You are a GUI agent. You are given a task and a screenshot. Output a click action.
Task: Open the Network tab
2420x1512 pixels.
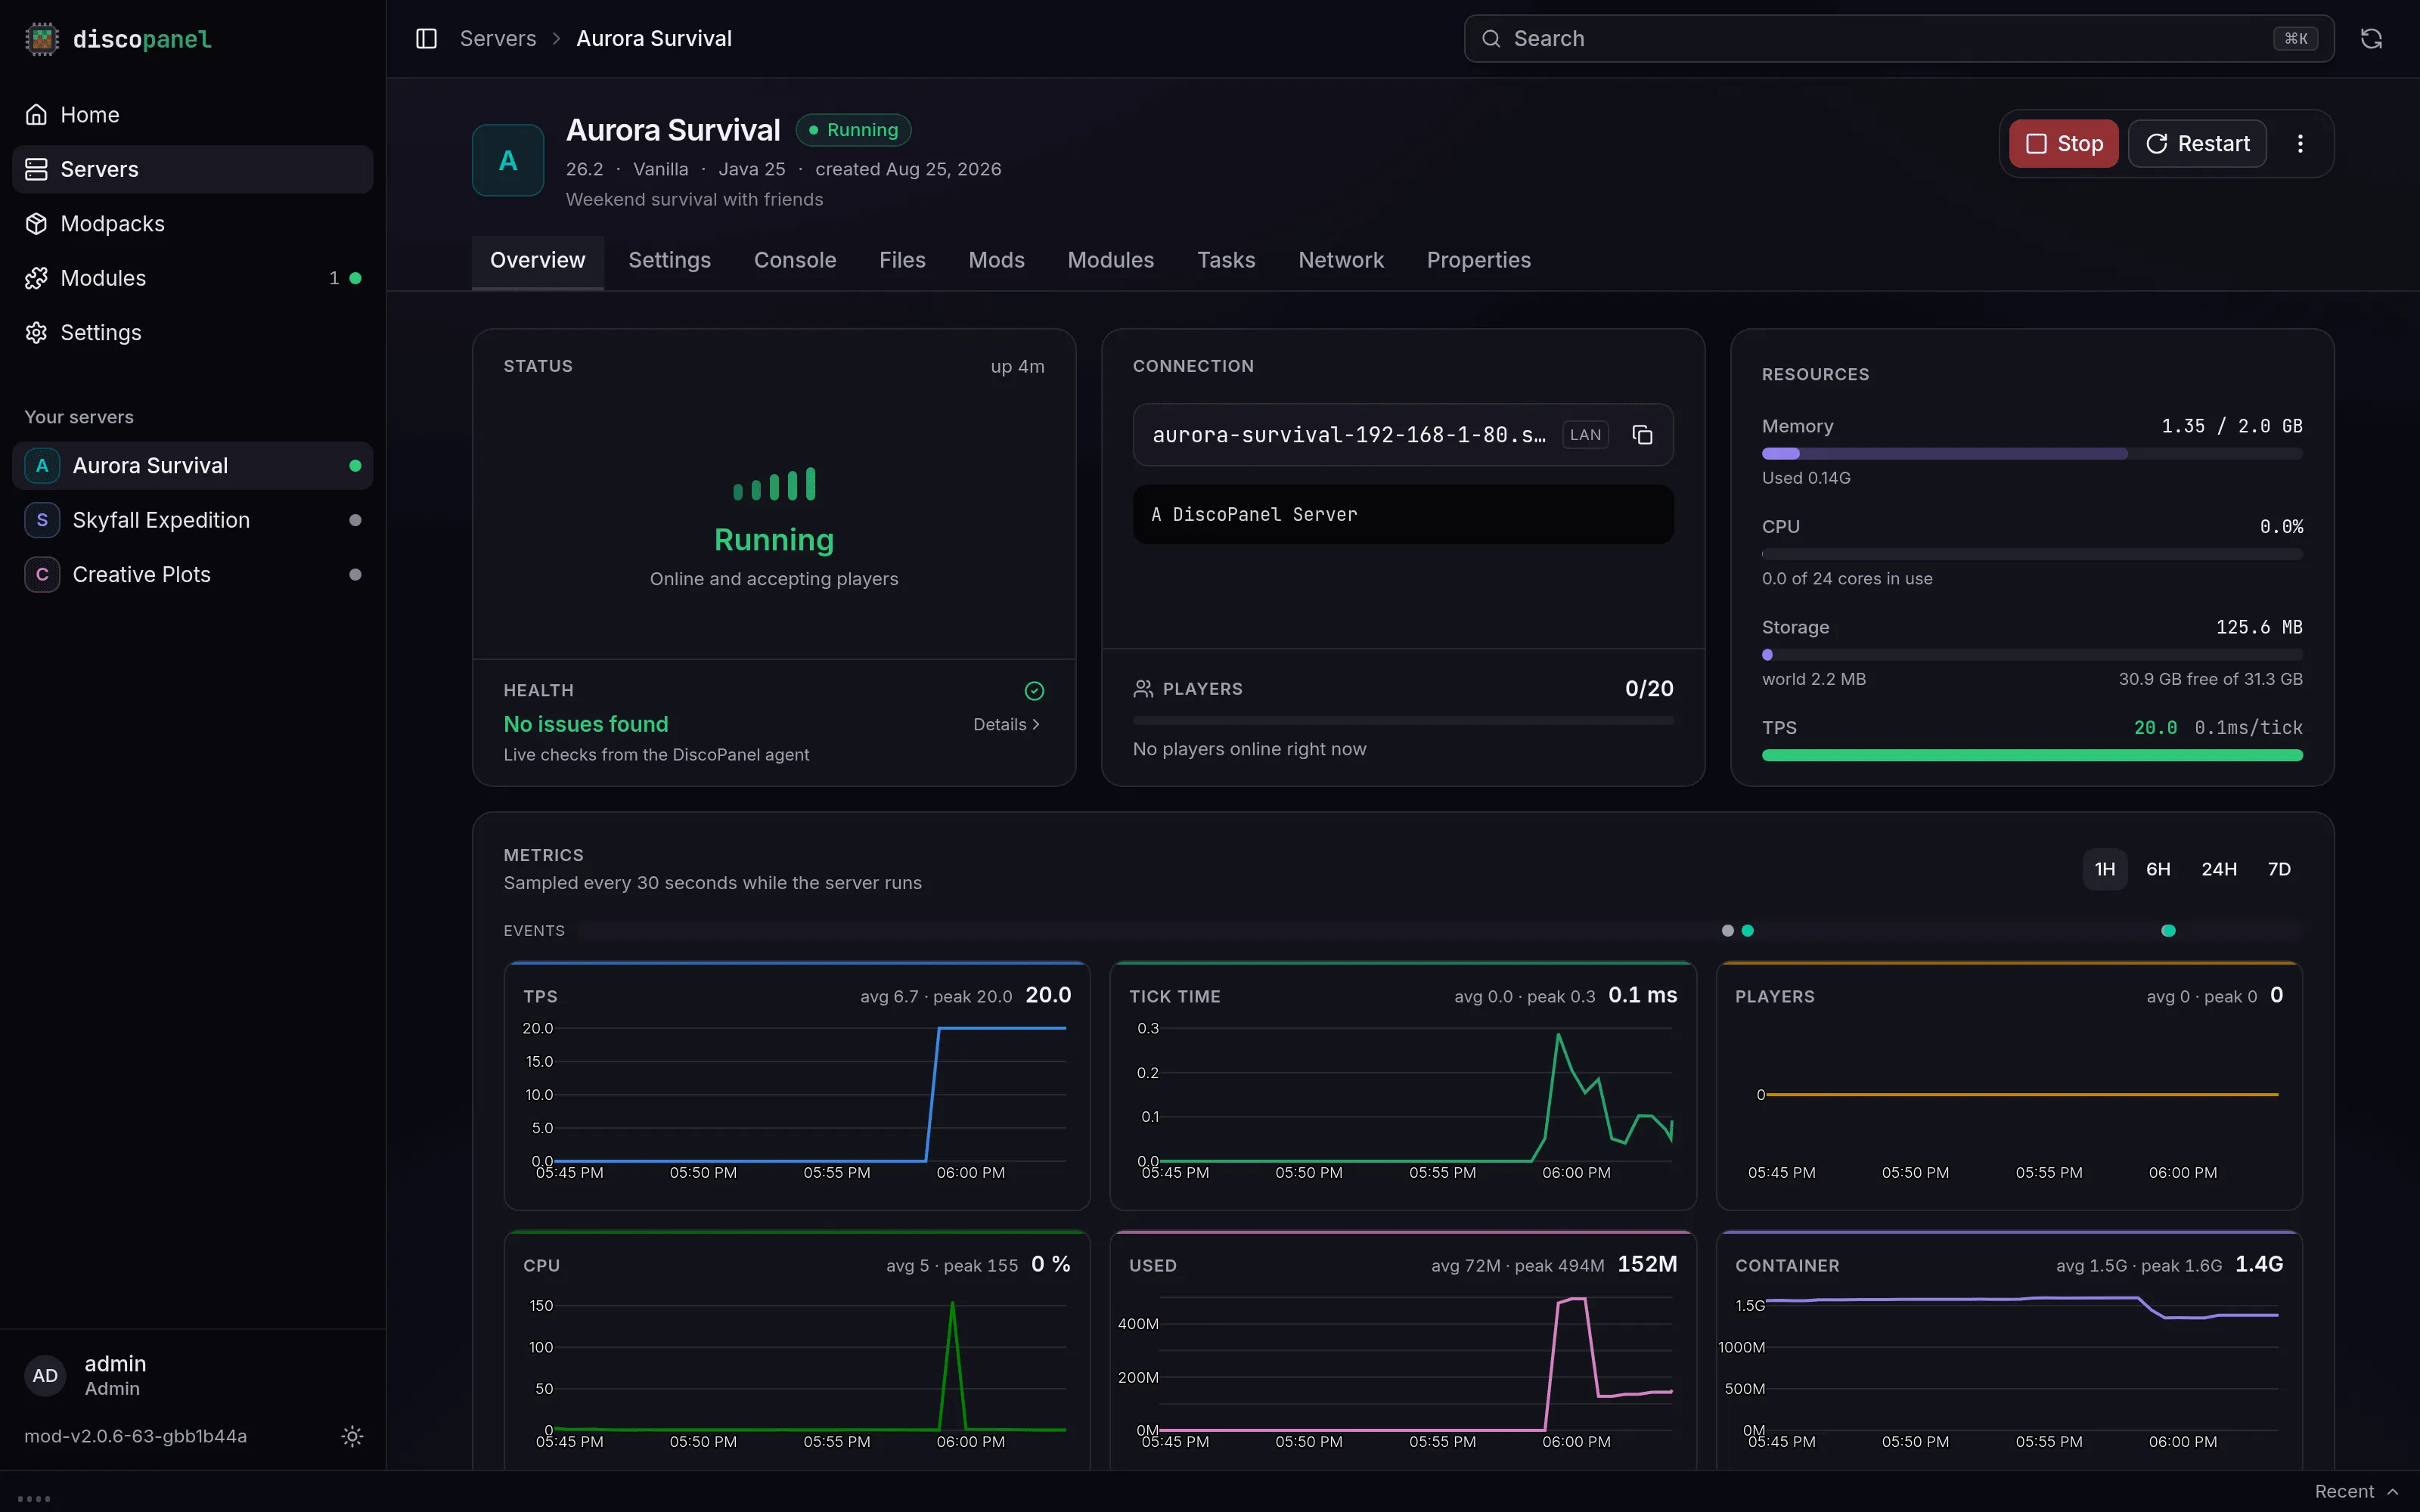pos(1340,261)
